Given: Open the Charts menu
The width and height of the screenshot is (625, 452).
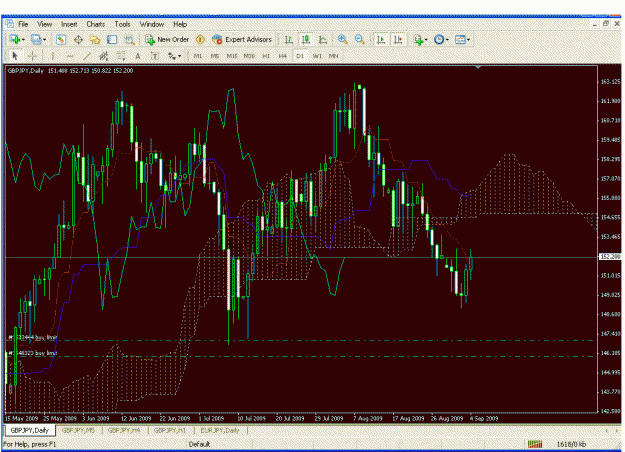Looking at the screenshot, I should pos(96,24).
